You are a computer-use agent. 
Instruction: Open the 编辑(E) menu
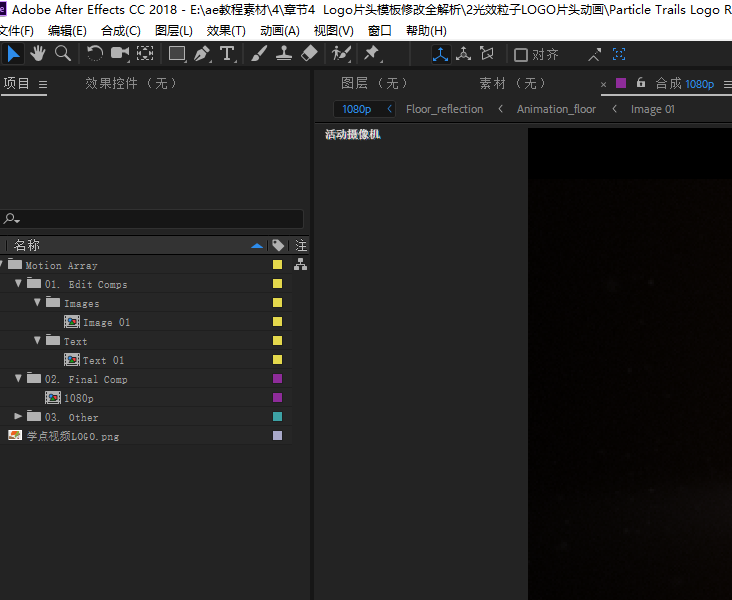point(67,31)
